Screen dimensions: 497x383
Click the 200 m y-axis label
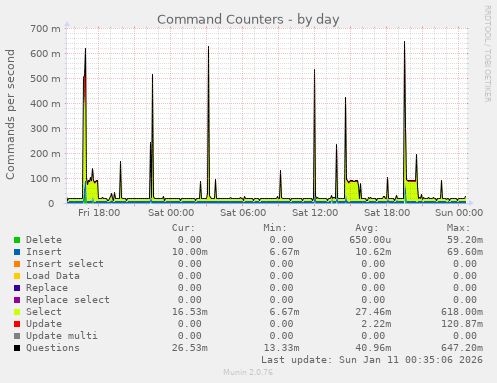(x=46, y=154)
